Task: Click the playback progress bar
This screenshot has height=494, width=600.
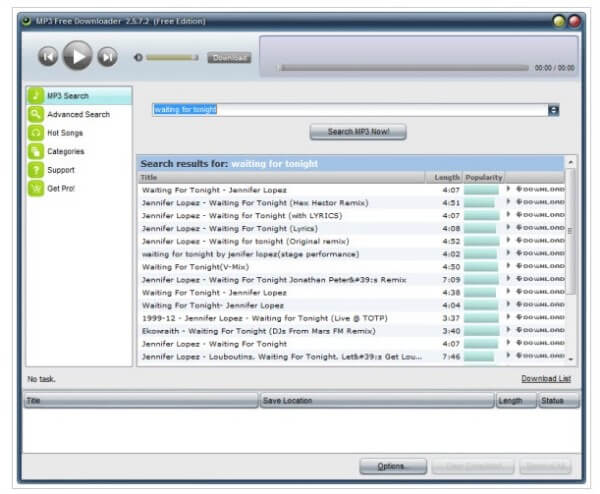Action: 403,68
